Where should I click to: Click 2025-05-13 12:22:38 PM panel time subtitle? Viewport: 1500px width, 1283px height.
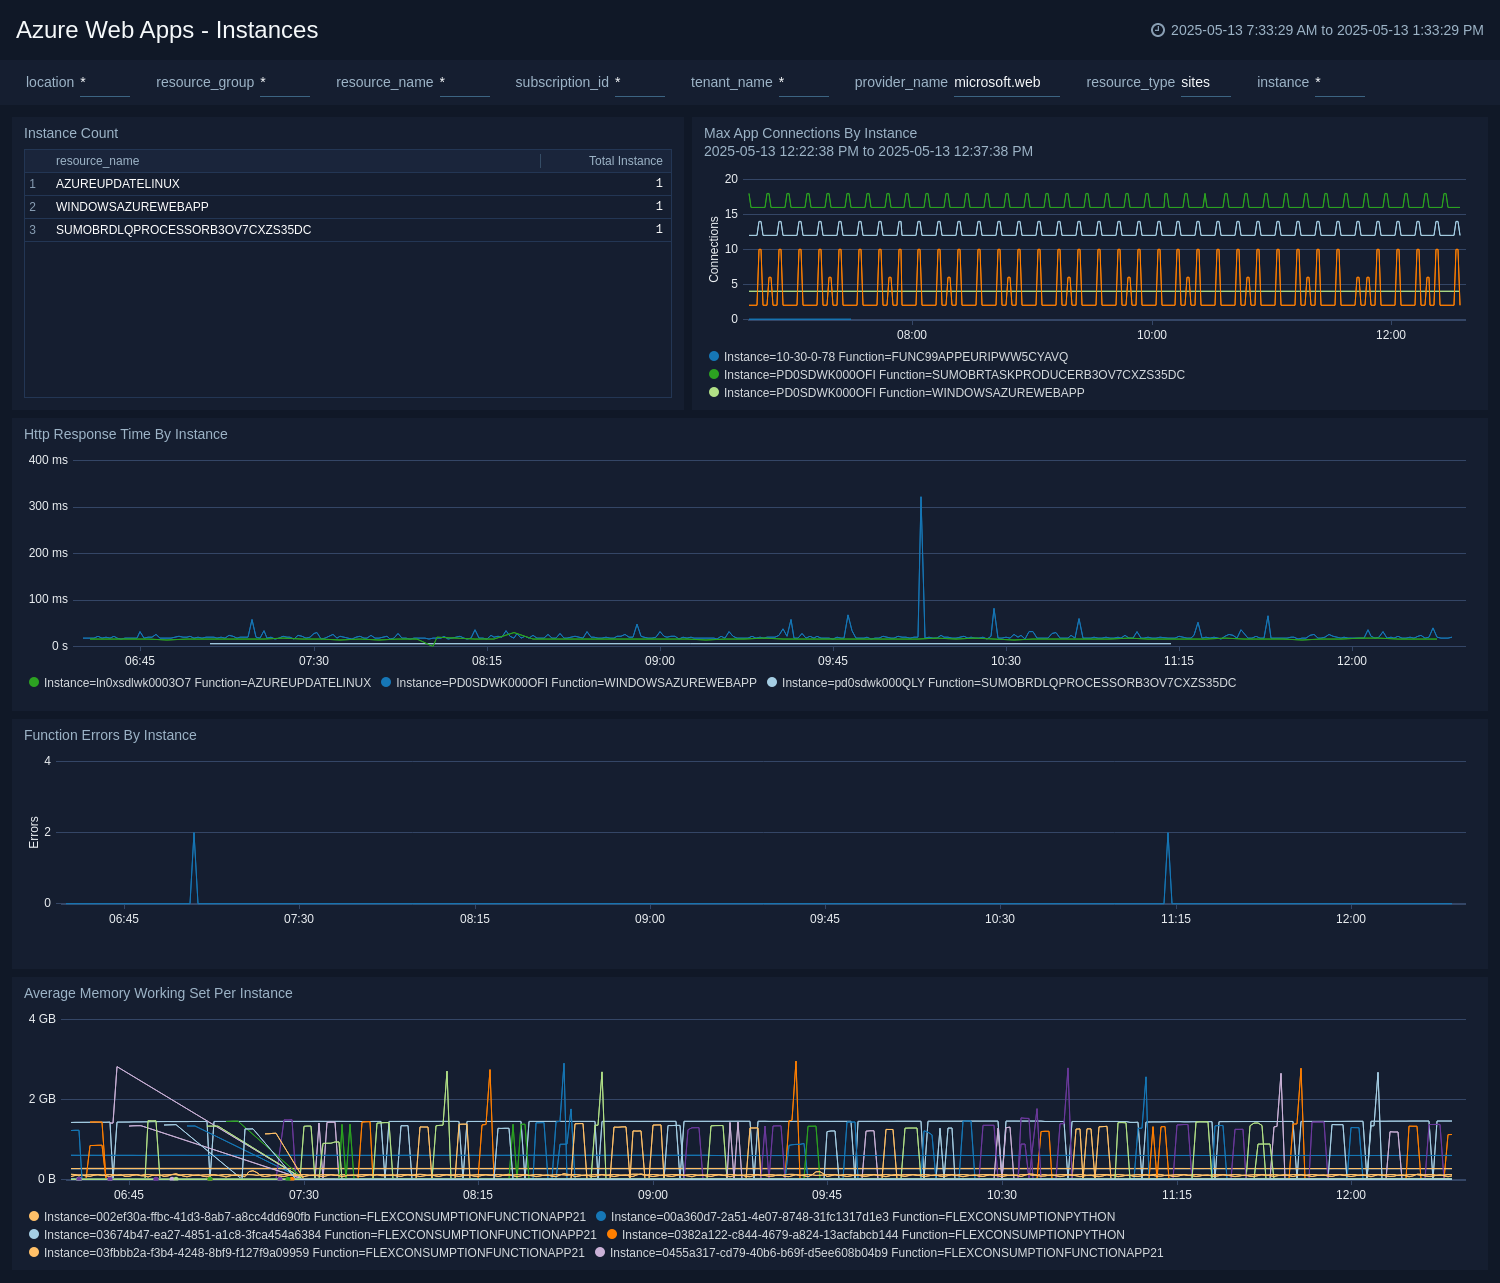[x=868, y=151]
